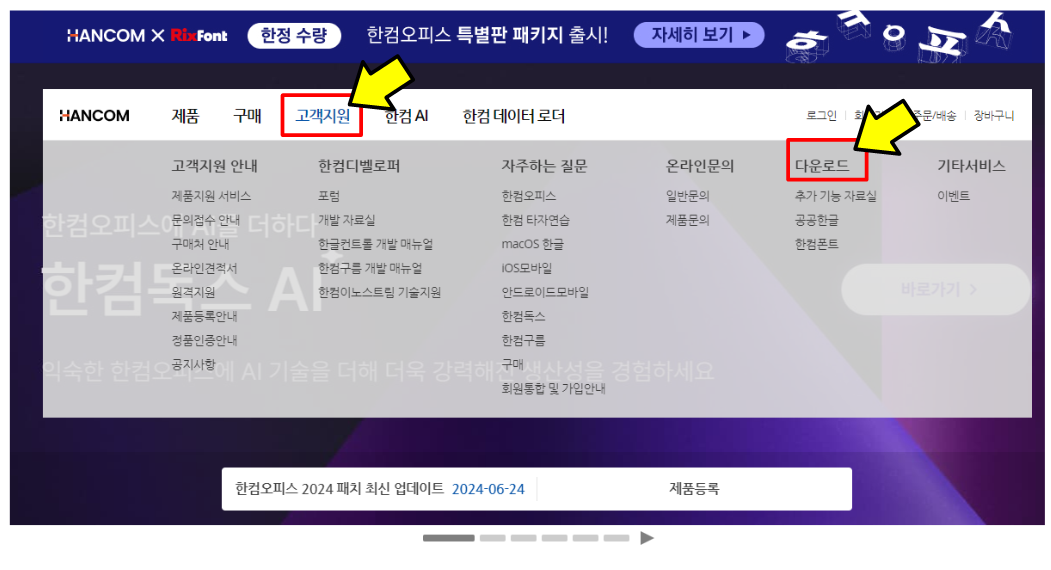
Task: Open 한컴 타자연습 FAQ link
Action: [x=536, y=220]
